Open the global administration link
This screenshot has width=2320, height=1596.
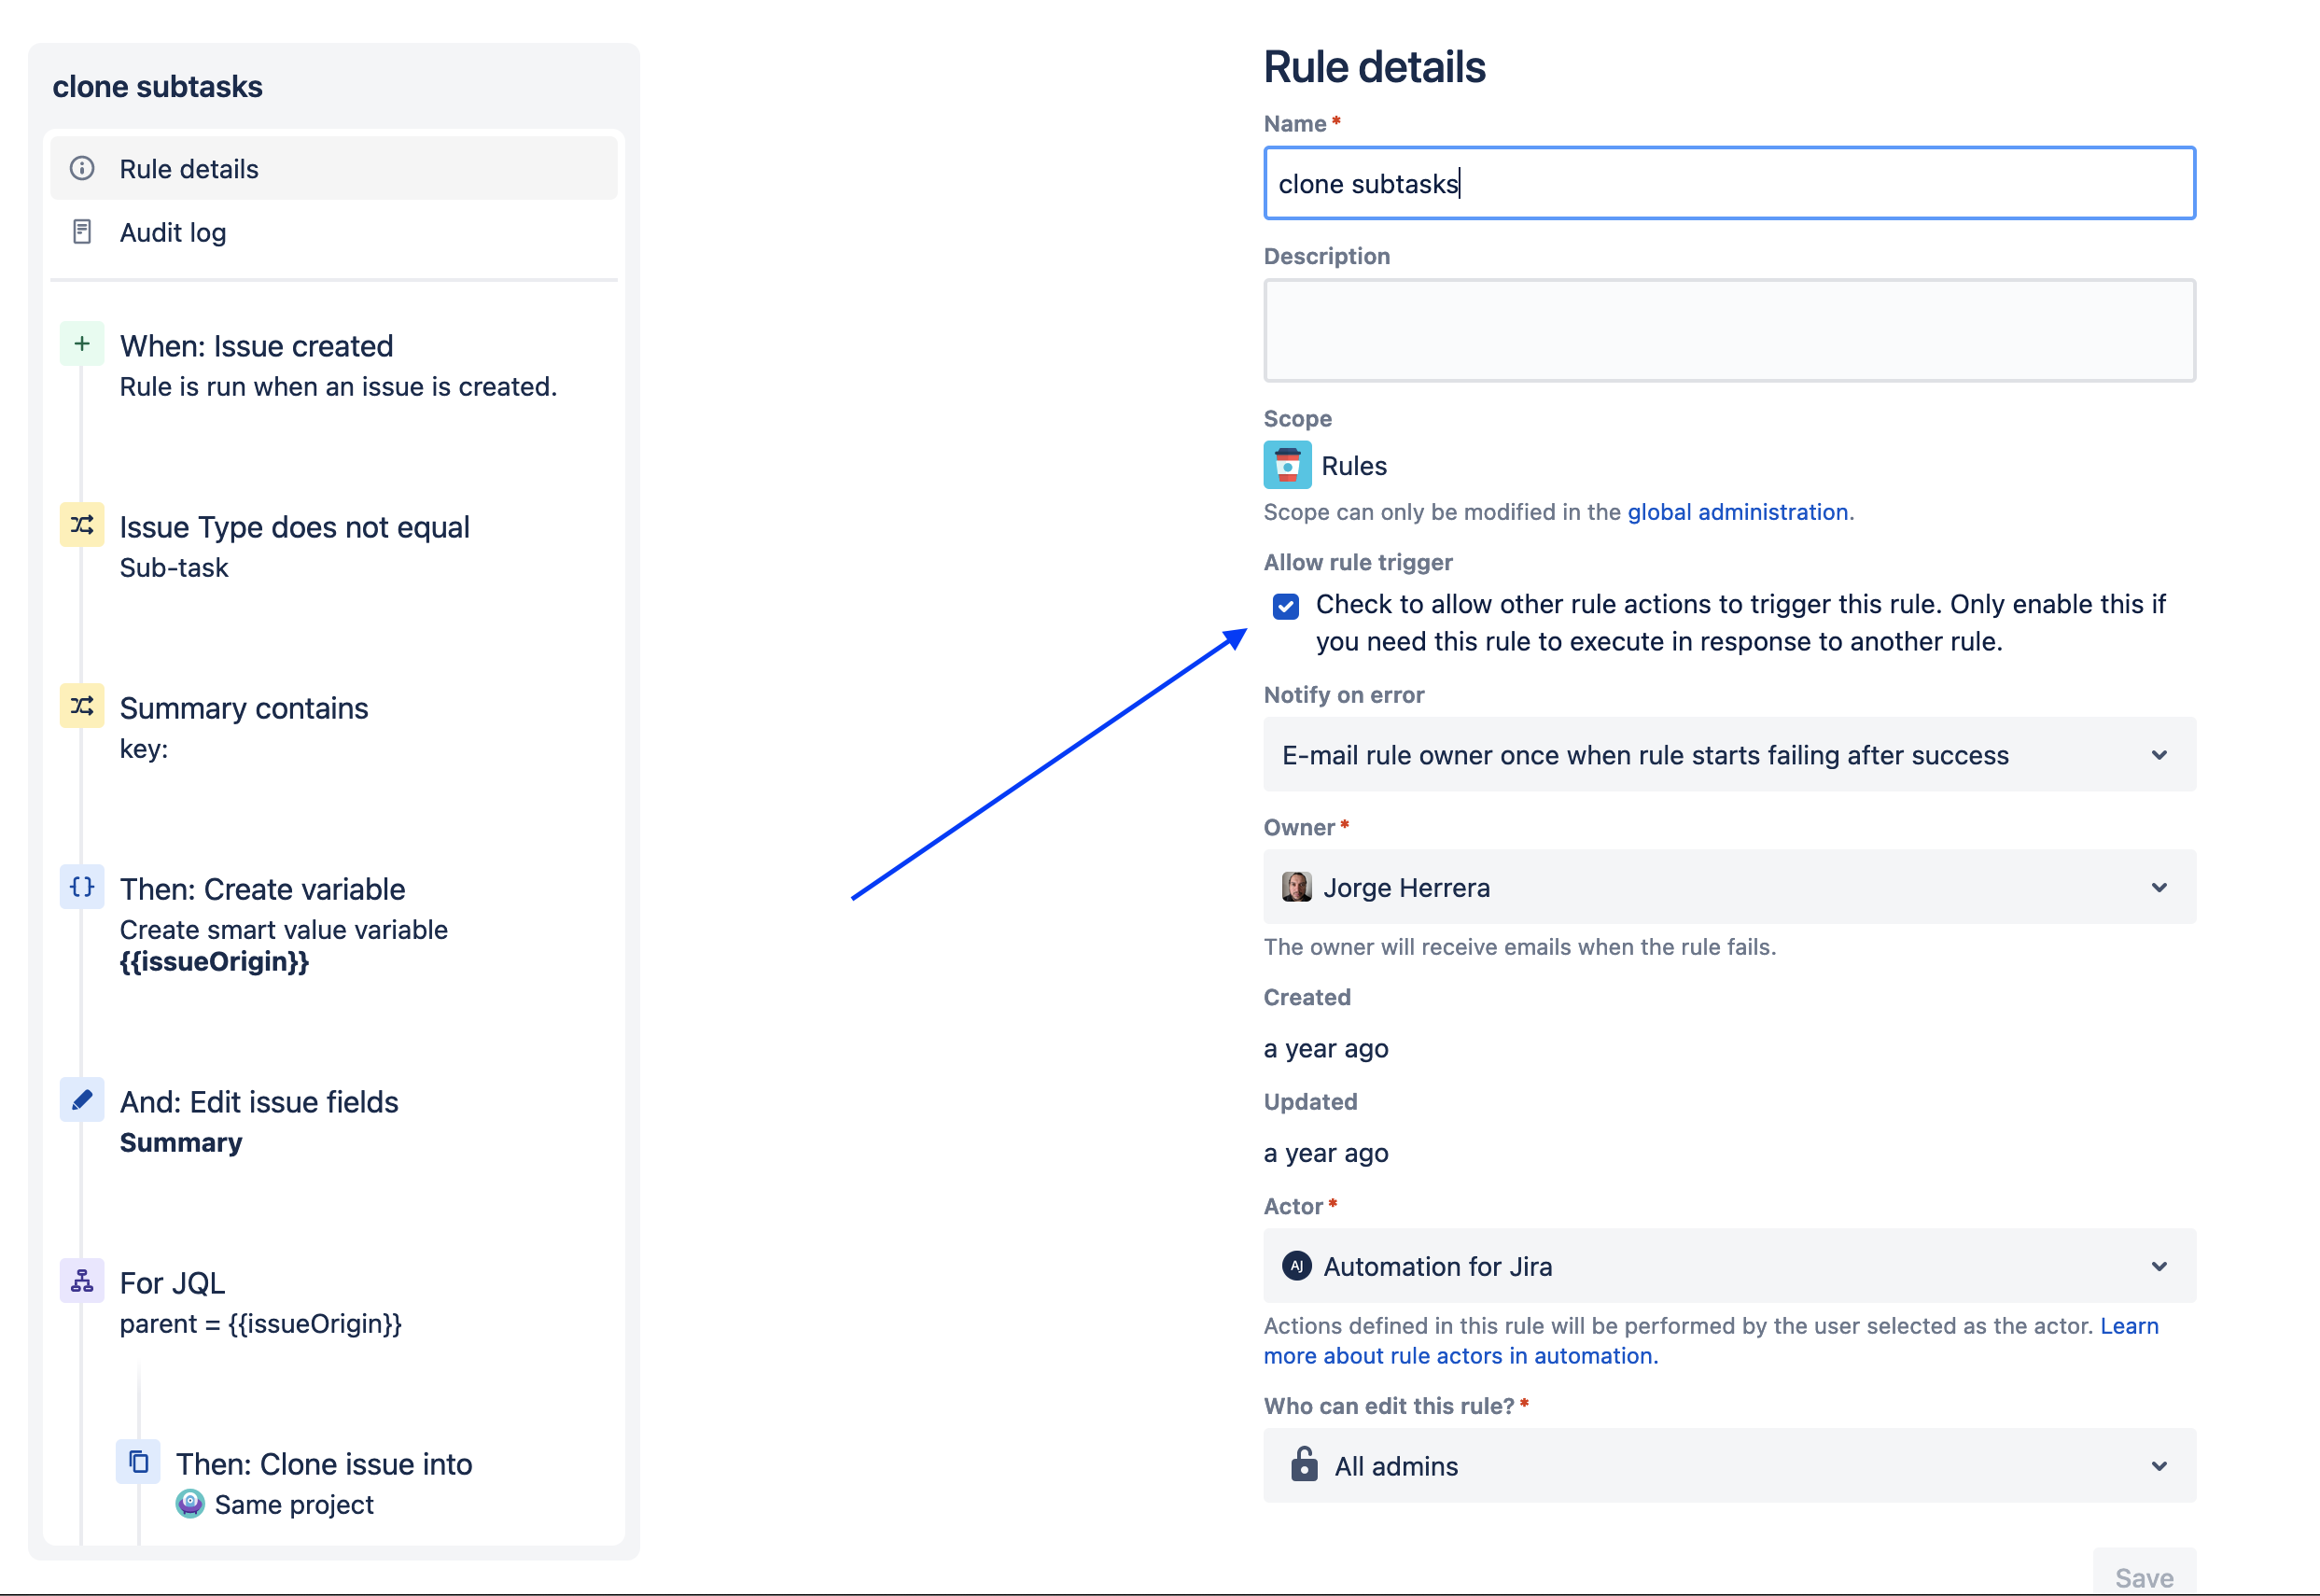pos(1738,511)
